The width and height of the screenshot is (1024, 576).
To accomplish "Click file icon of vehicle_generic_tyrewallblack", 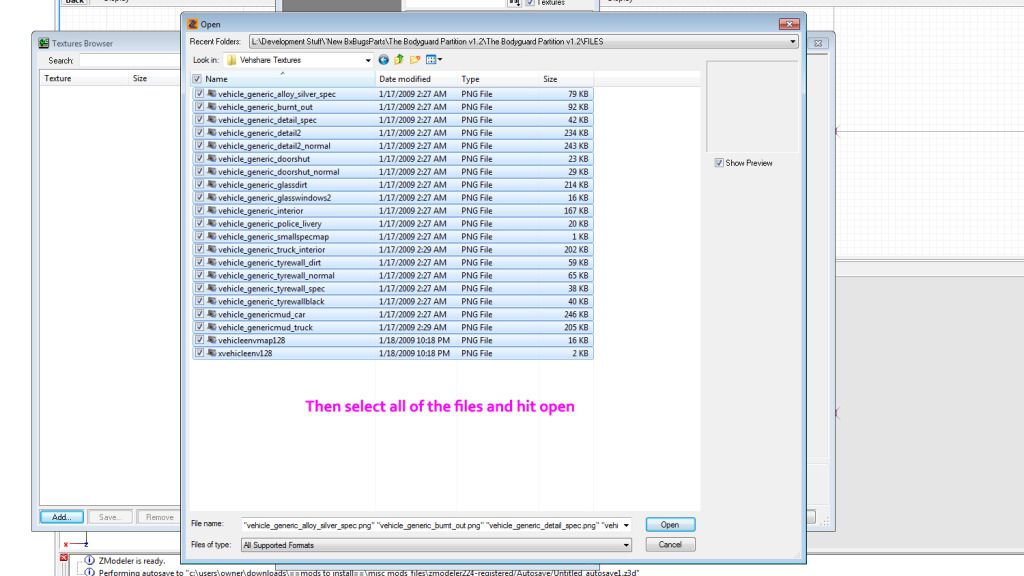I will coord(212,301).
